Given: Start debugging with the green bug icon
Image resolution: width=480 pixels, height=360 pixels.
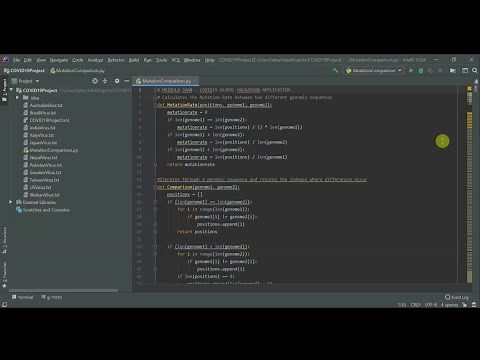Looking at the screenshot, I should [421, 71].
